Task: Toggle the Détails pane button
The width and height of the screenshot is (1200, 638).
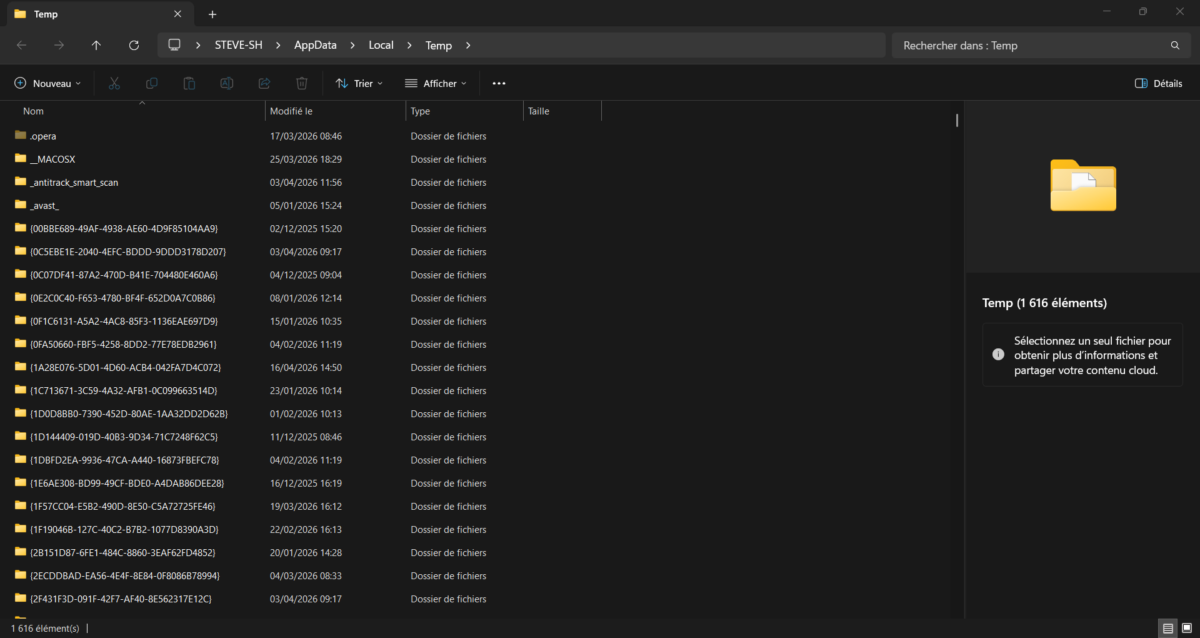Action: click(x=1158, y=84)
